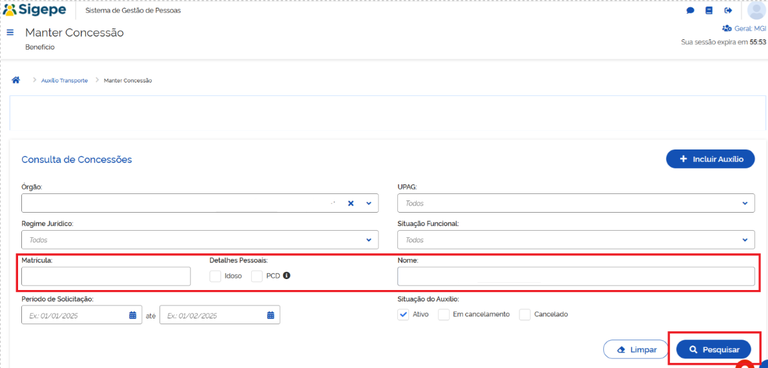The width and height of the screenshot is (768, 368).
Task: Open the Situação Funcional dropdown
Action: click(x=576, y=240)
